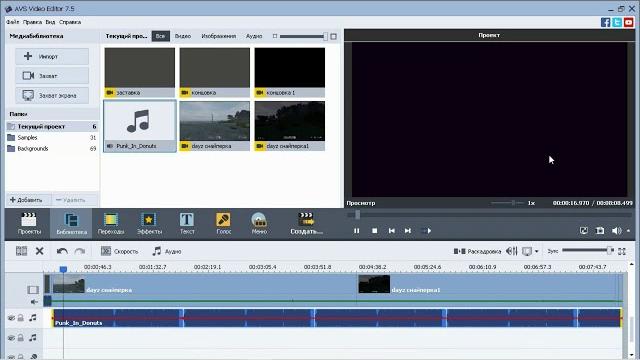Click the music note icon of Punk_In_Donuts track
The width and height of the screenshot is (640, 360).
point(33,318)
